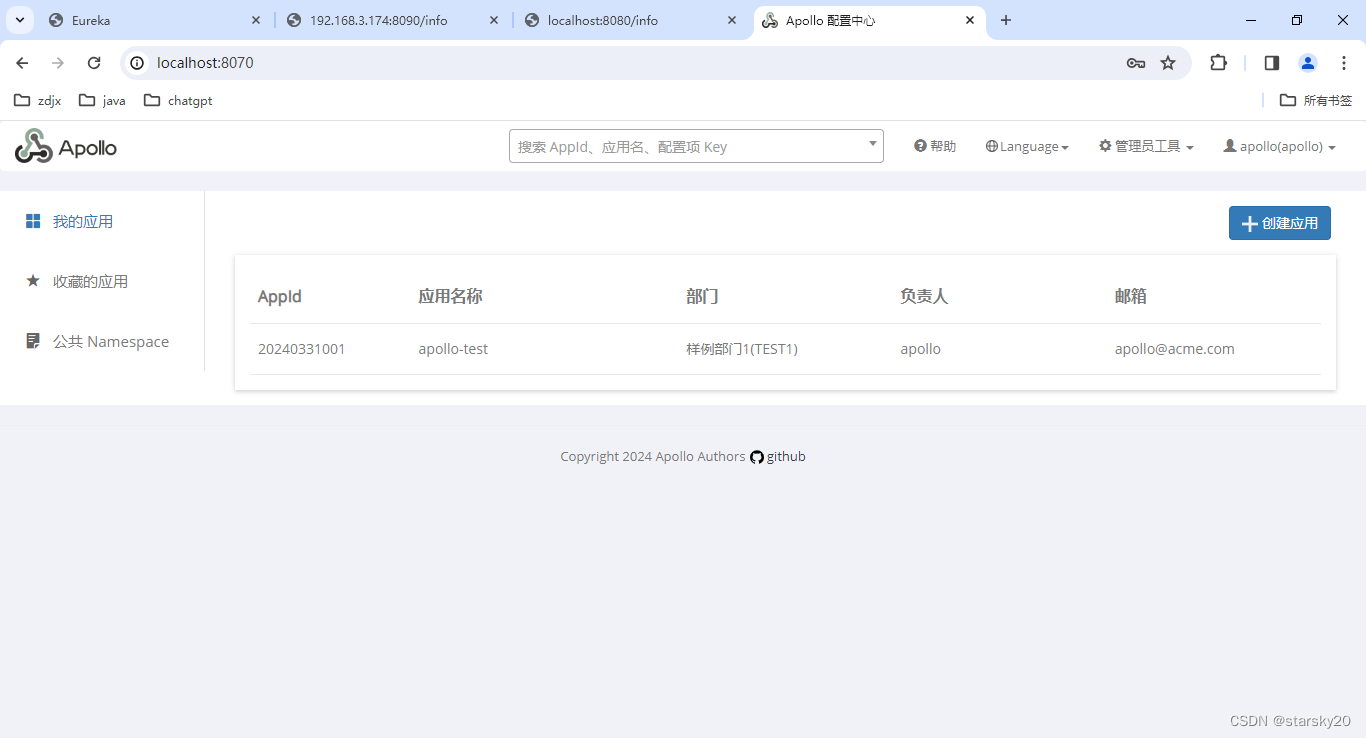The width and height of the screenshot is (1366, 738).
Task: Open the browser extensions puzzle icon
Action: point(1218,62)
